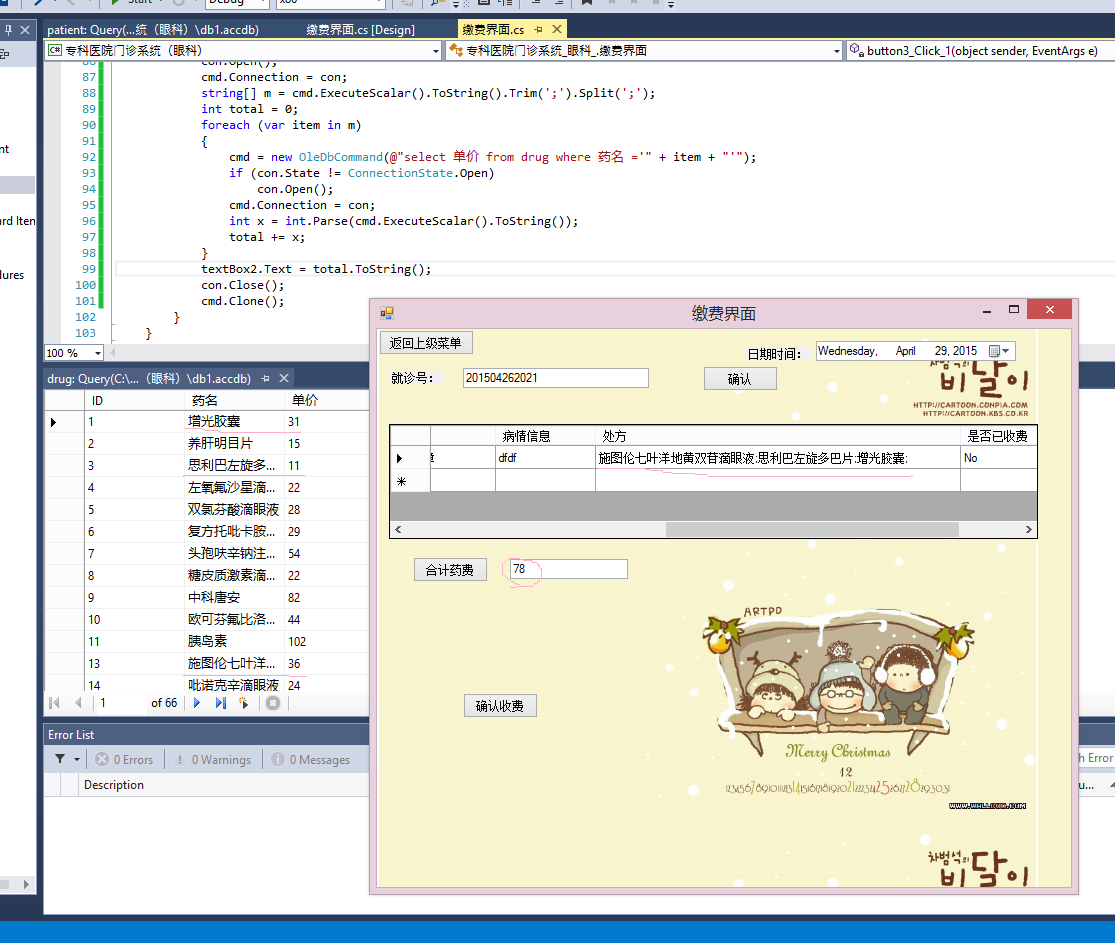Select the drug Query db1.accdb tab
Image resolution: width=1115 pixels, height=943 pixels.
[x=149, y=378]
